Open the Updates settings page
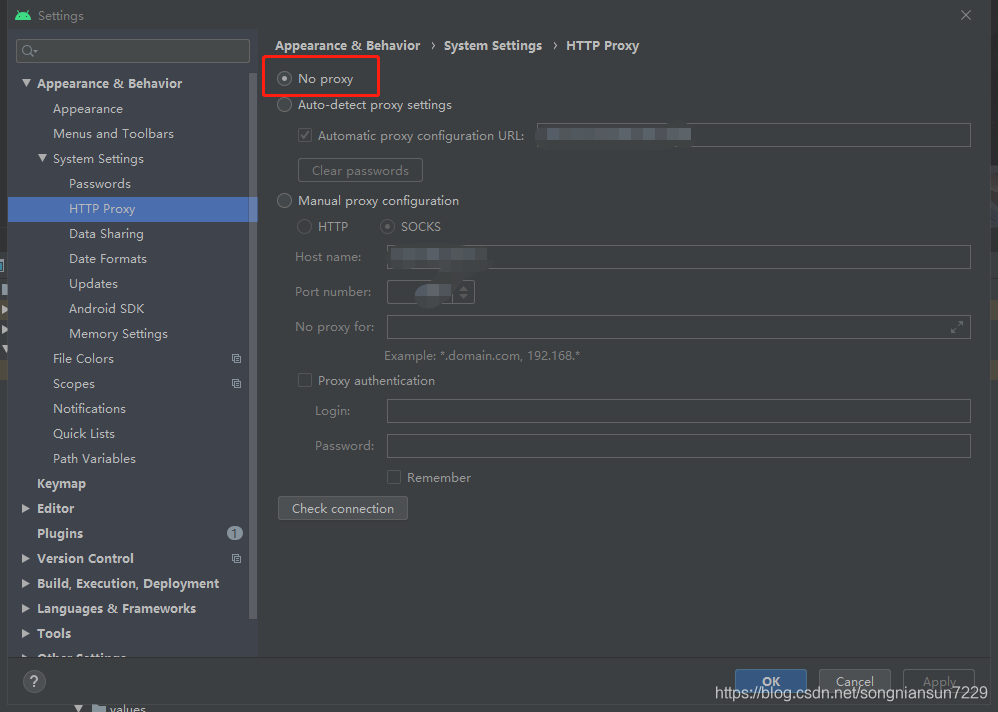998x712 pixels. point(94,284)
